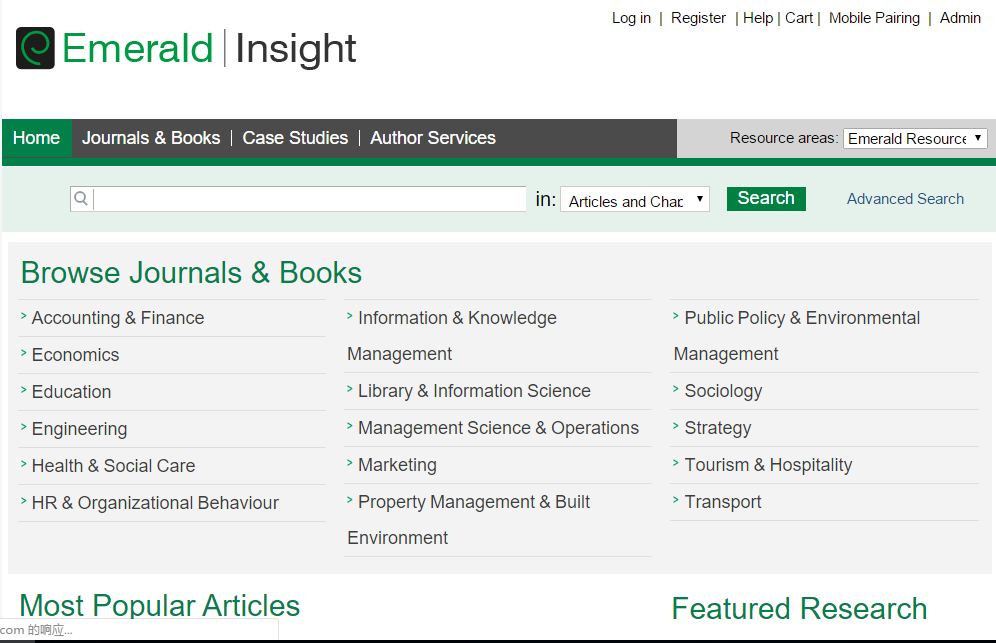Image resolution: width=996 pixels, height=643 pixels.
Task: Browse the Accounting & Finance category
Action: [x=118, y=318]
